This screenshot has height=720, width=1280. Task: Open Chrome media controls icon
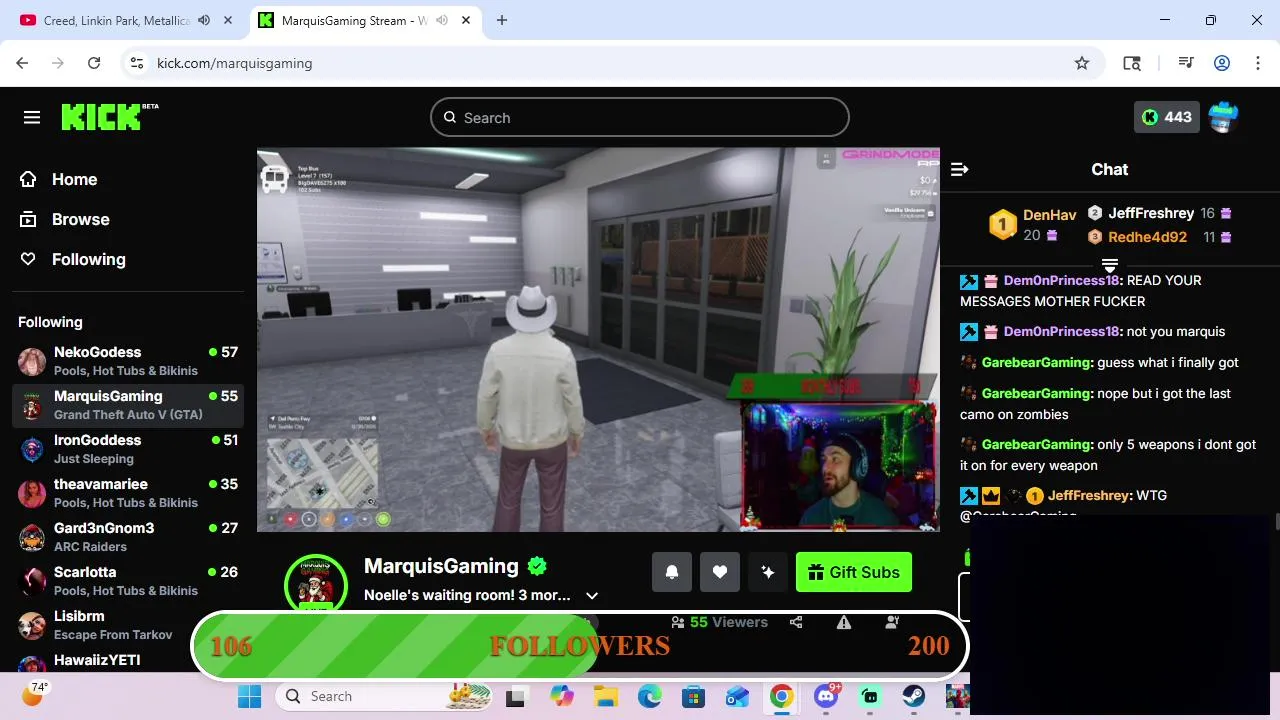1186,63
